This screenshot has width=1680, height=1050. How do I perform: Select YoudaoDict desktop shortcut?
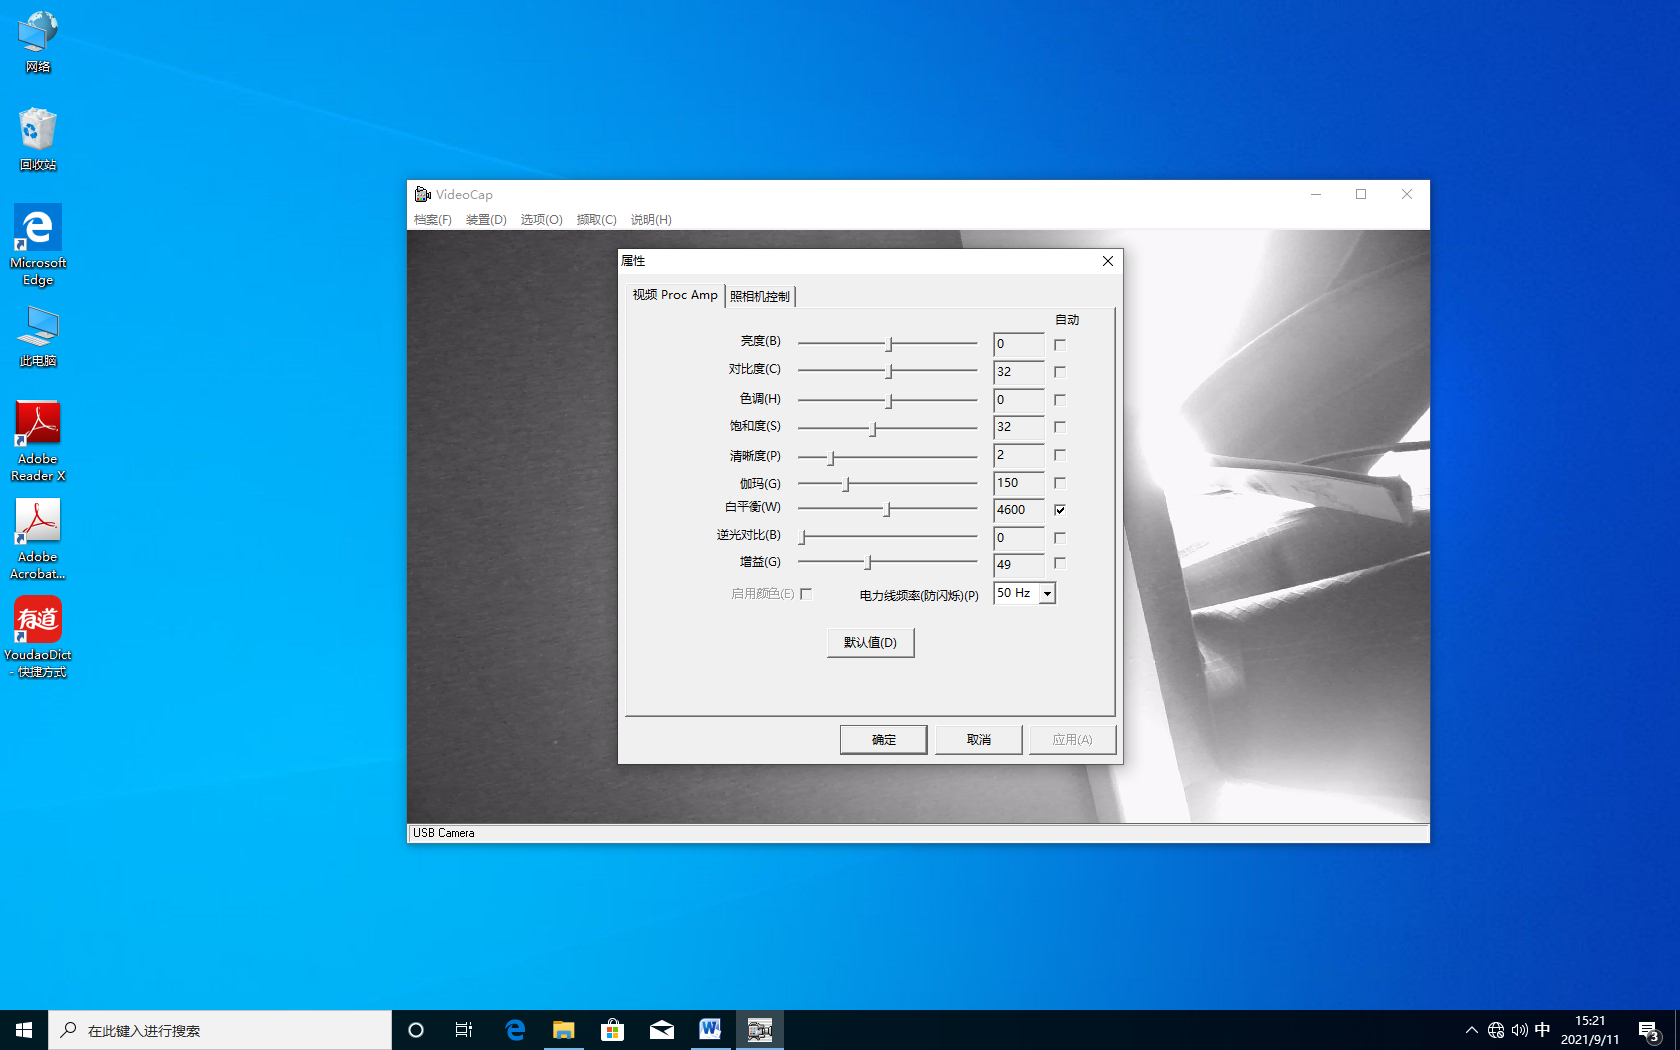pos(38,637)
